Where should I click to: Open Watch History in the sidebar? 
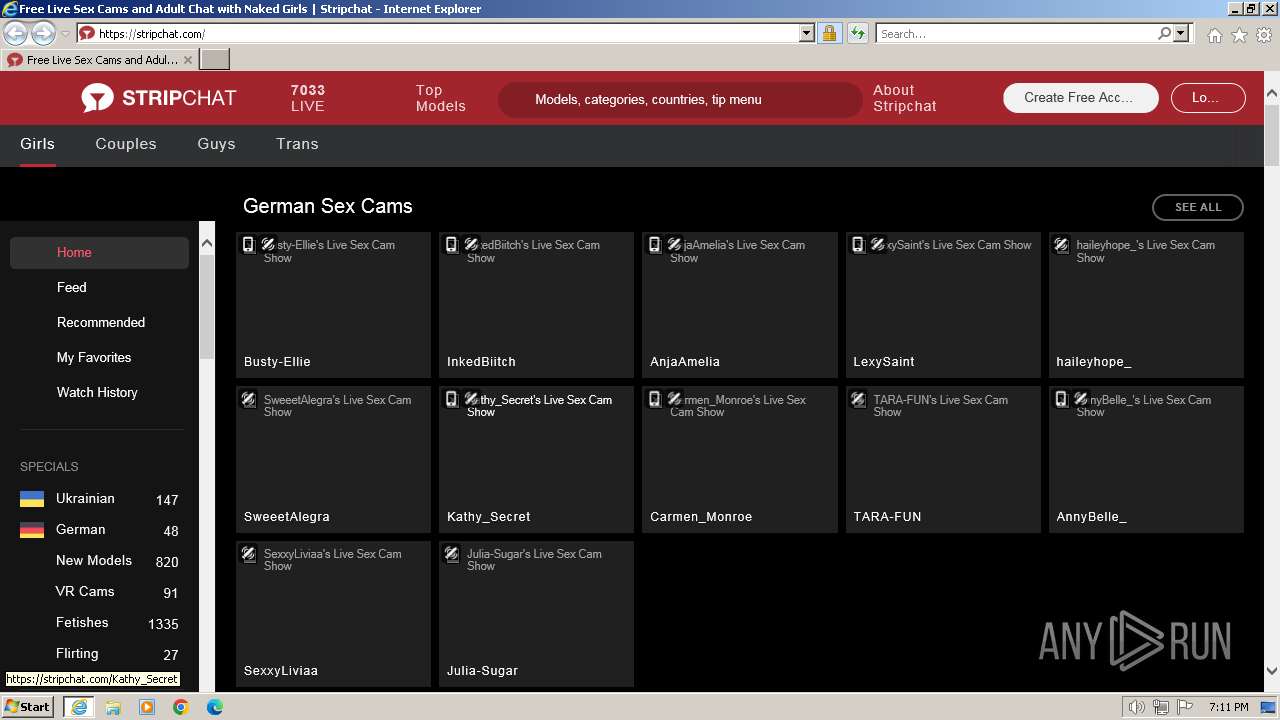point(99,393)
